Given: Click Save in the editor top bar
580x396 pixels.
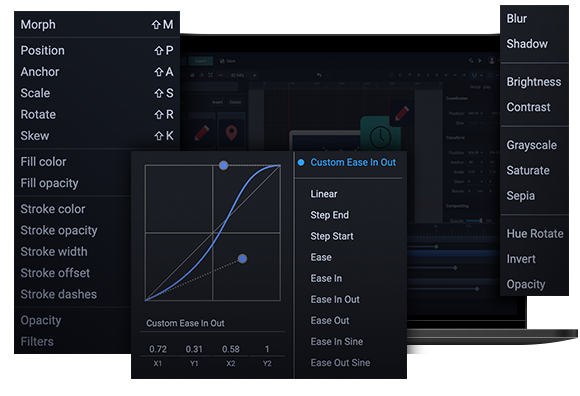Looking at the screenshot, I should pos(228,61).
